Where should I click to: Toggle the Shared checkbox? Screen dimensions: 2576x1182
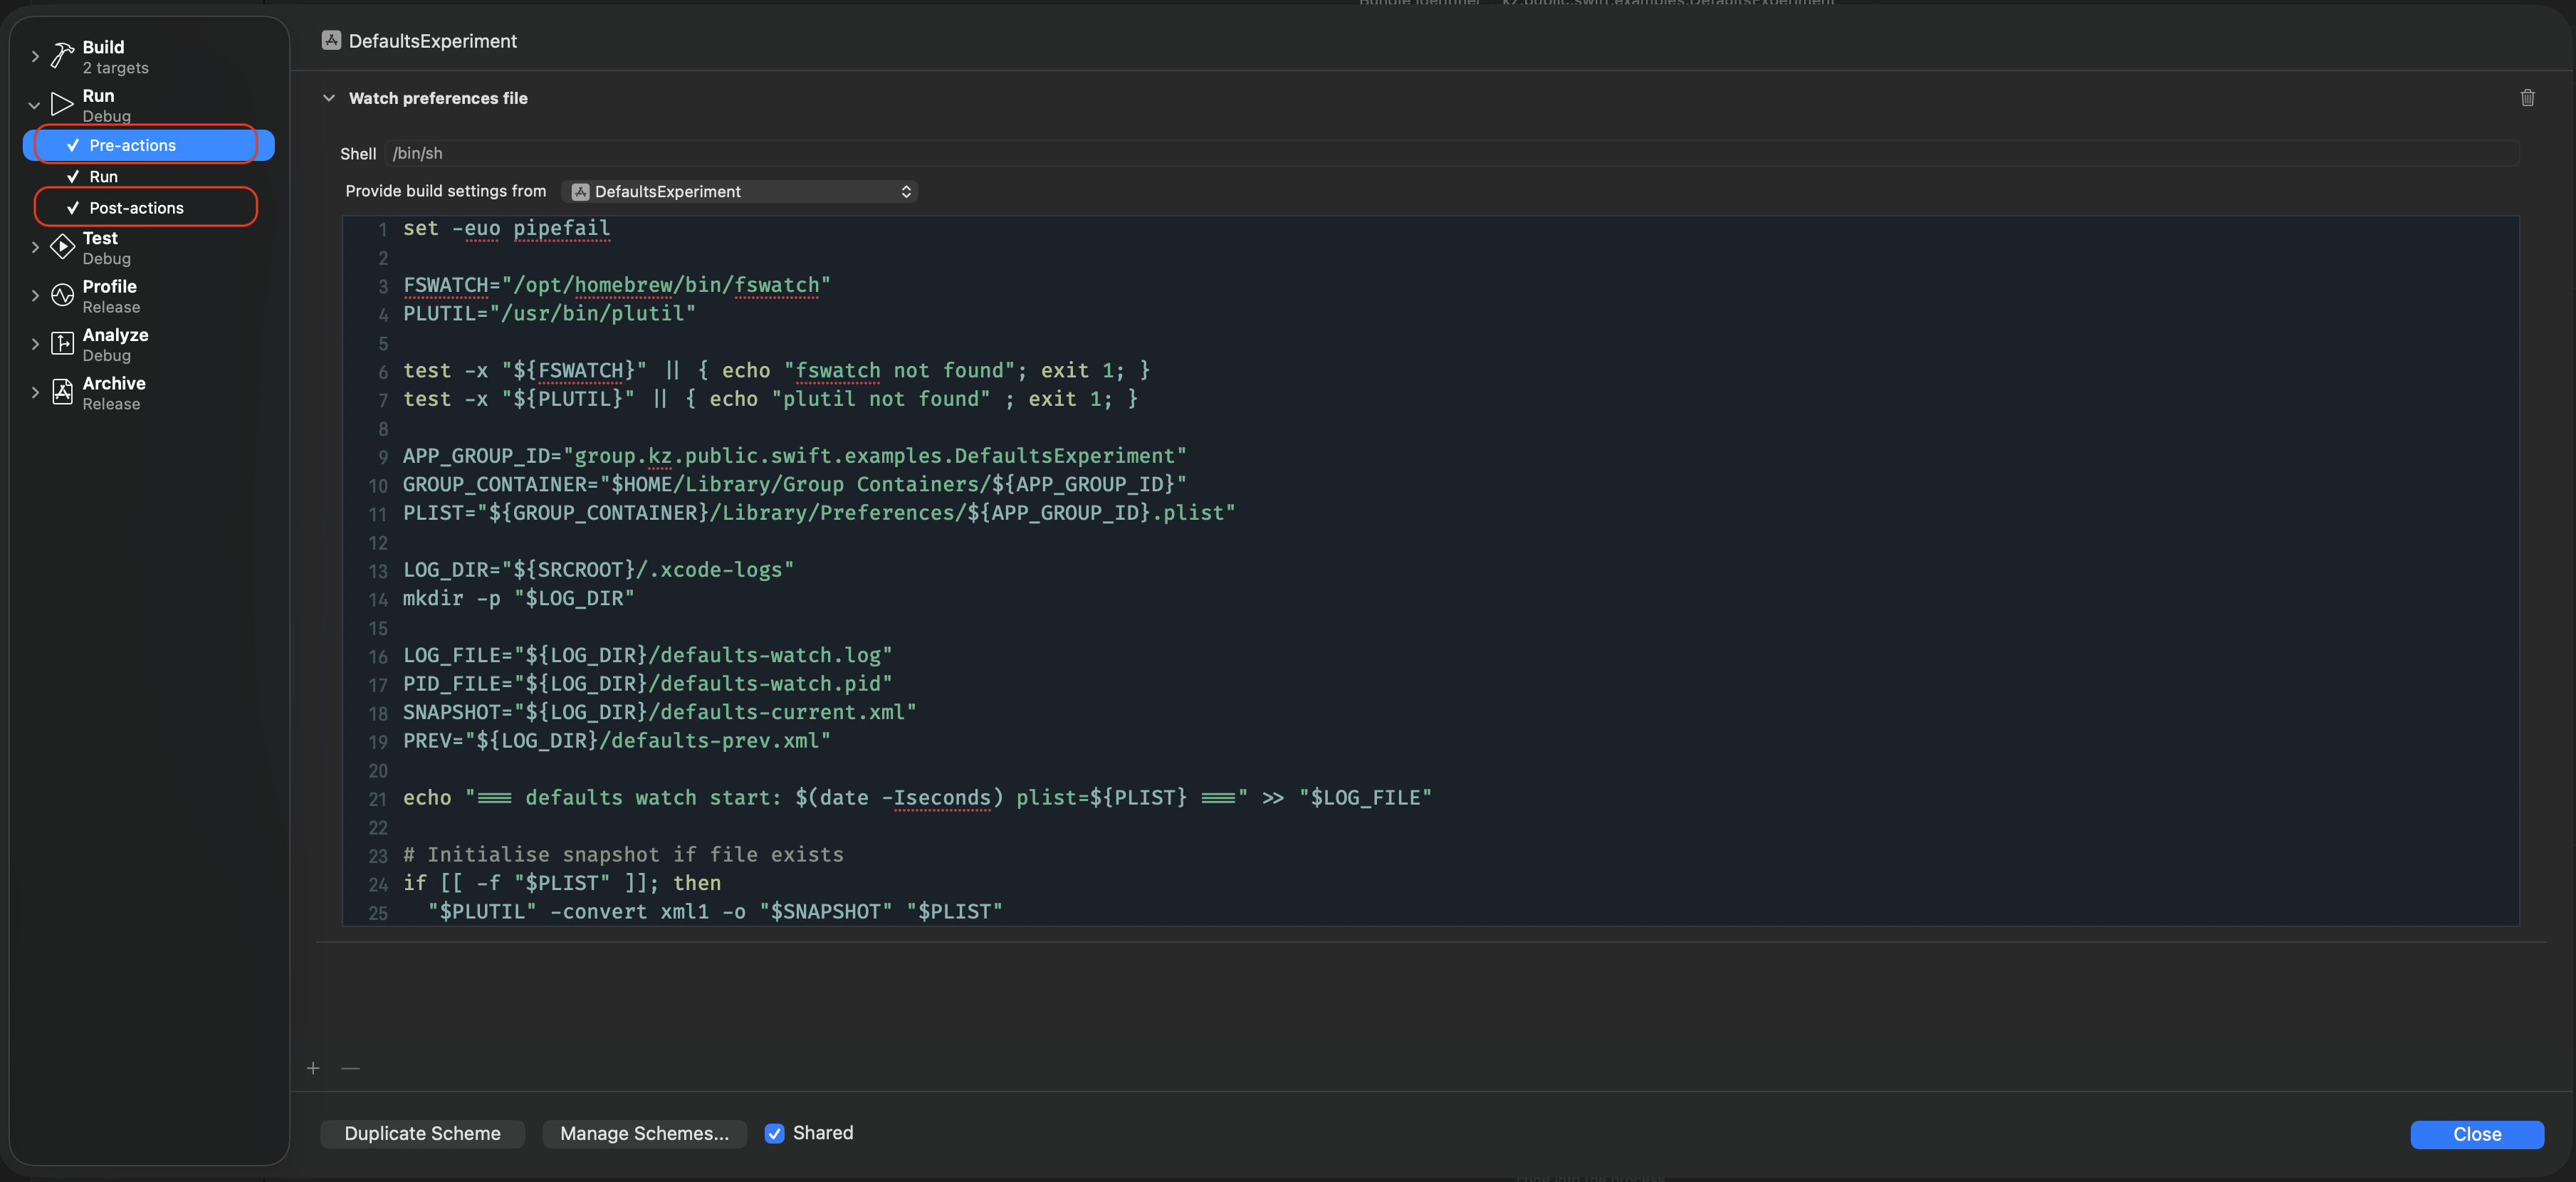pyautogui.click(x=774, y=1133)
